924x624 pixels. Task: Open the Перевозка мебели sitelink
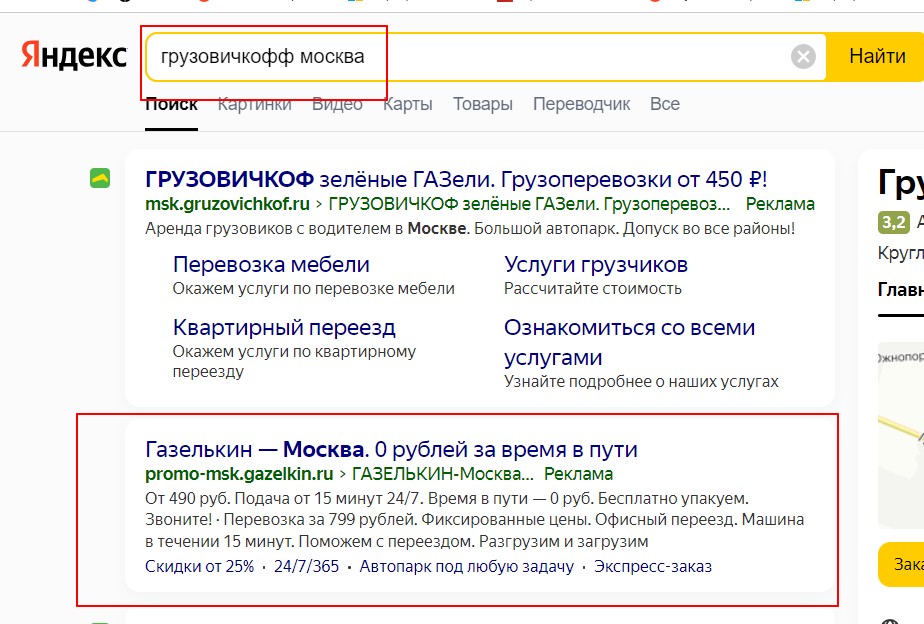click(271, 265)
